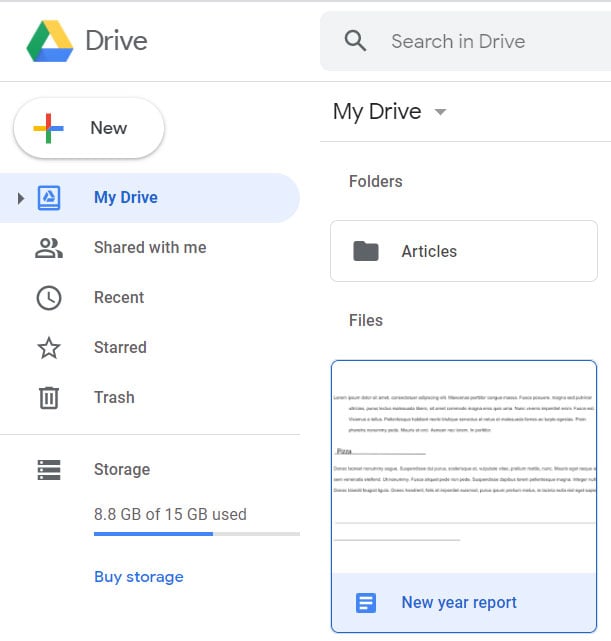The height and width of the screenshot is (641, 611).
Task: Open the My Drive header dropdown arrow
Action: 440,112
